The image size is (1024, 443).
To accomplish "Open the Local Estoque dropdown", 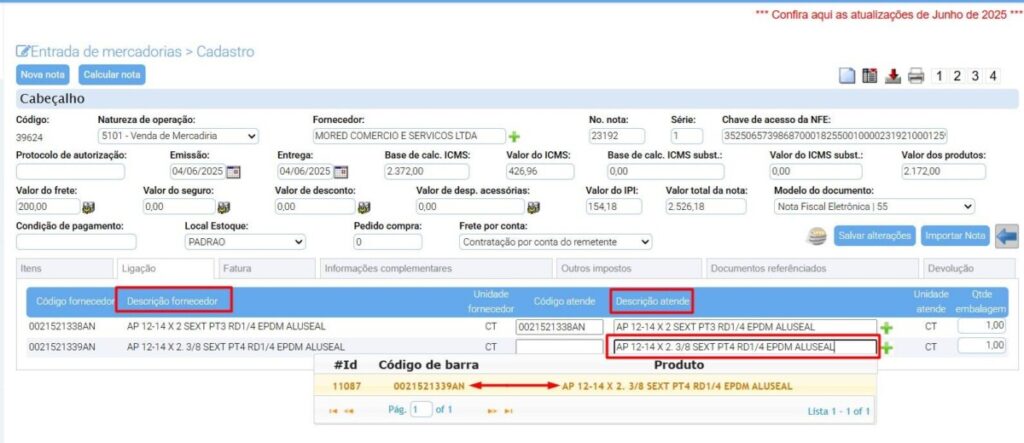I will pyautogui.click(x=245, y=242).
